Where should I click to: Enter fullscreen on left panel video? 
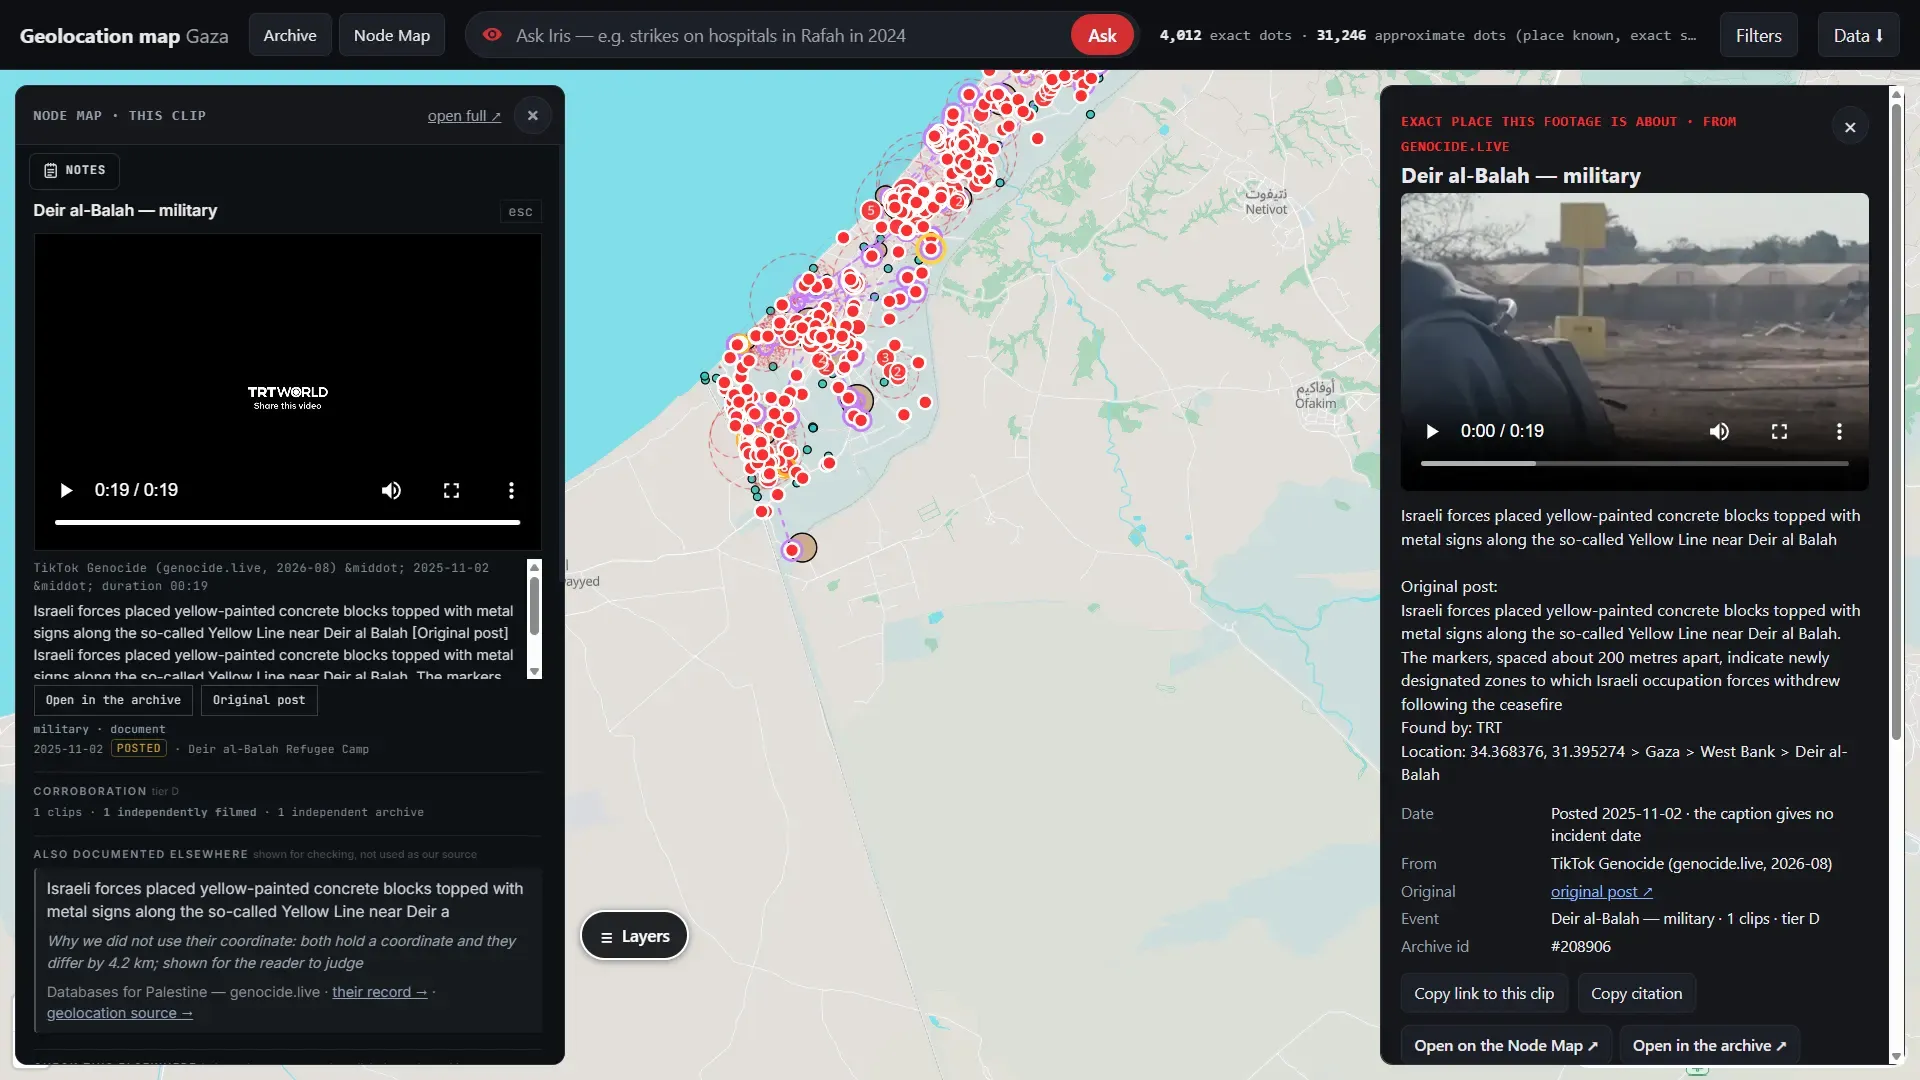(x=451, y=490)
